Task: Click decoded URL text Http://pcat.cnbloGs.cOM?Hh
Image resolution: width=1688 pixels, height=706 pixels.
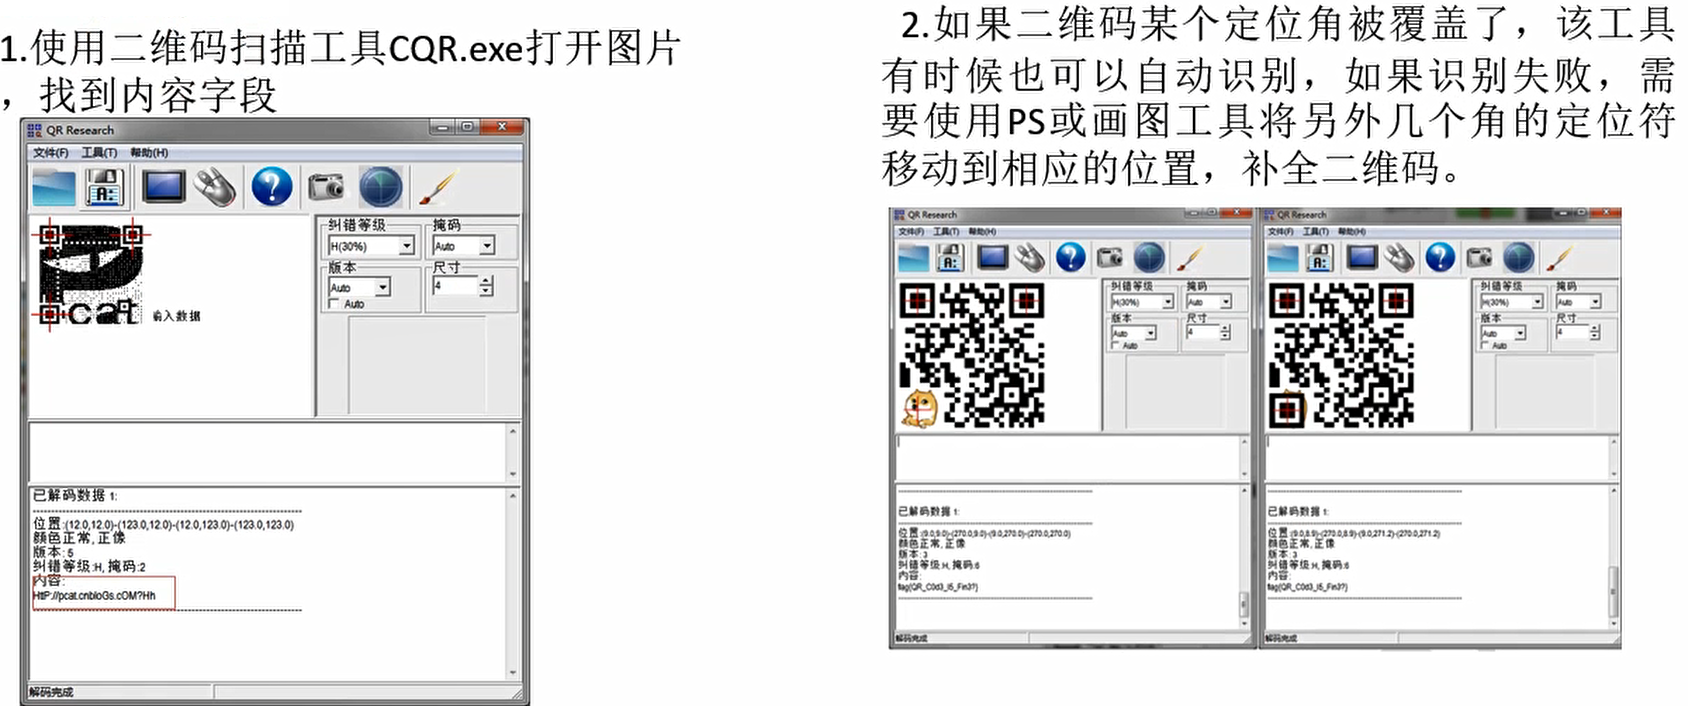Action: (95, 596)
